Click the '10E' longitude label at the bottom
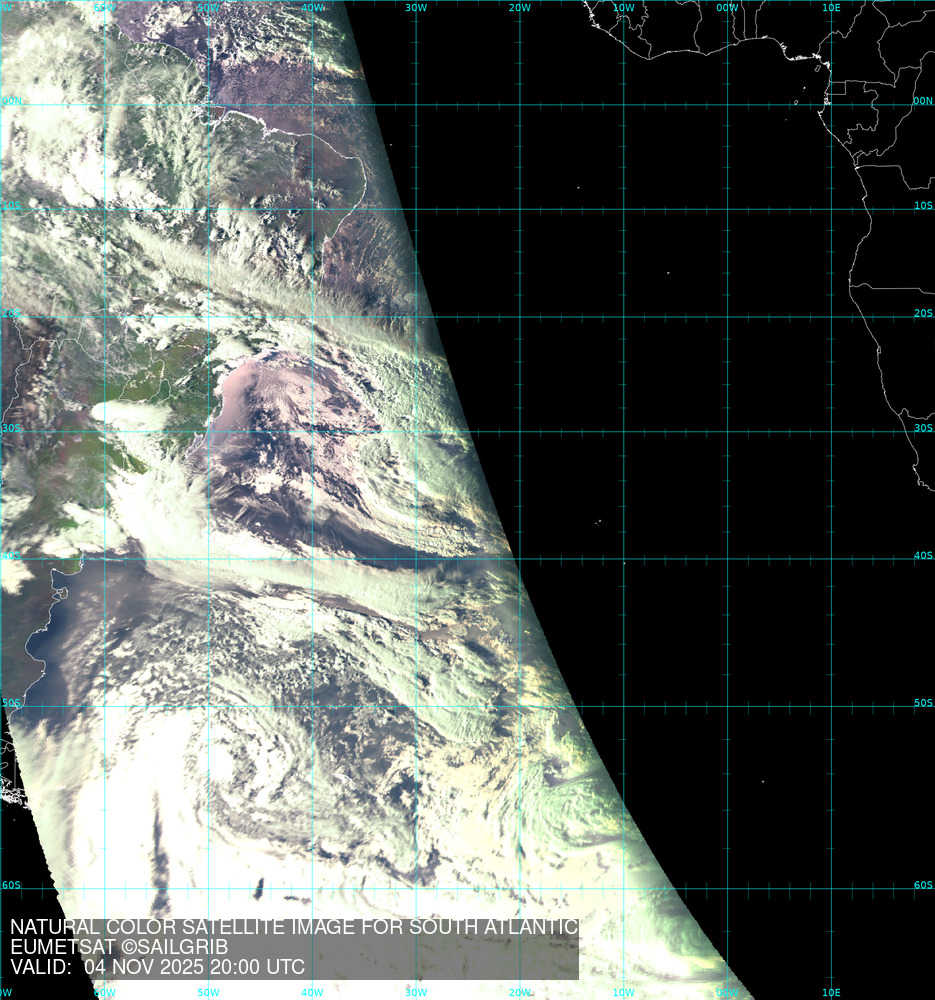935x1000 pixels. pyautogui.click(x=830, y=992)
